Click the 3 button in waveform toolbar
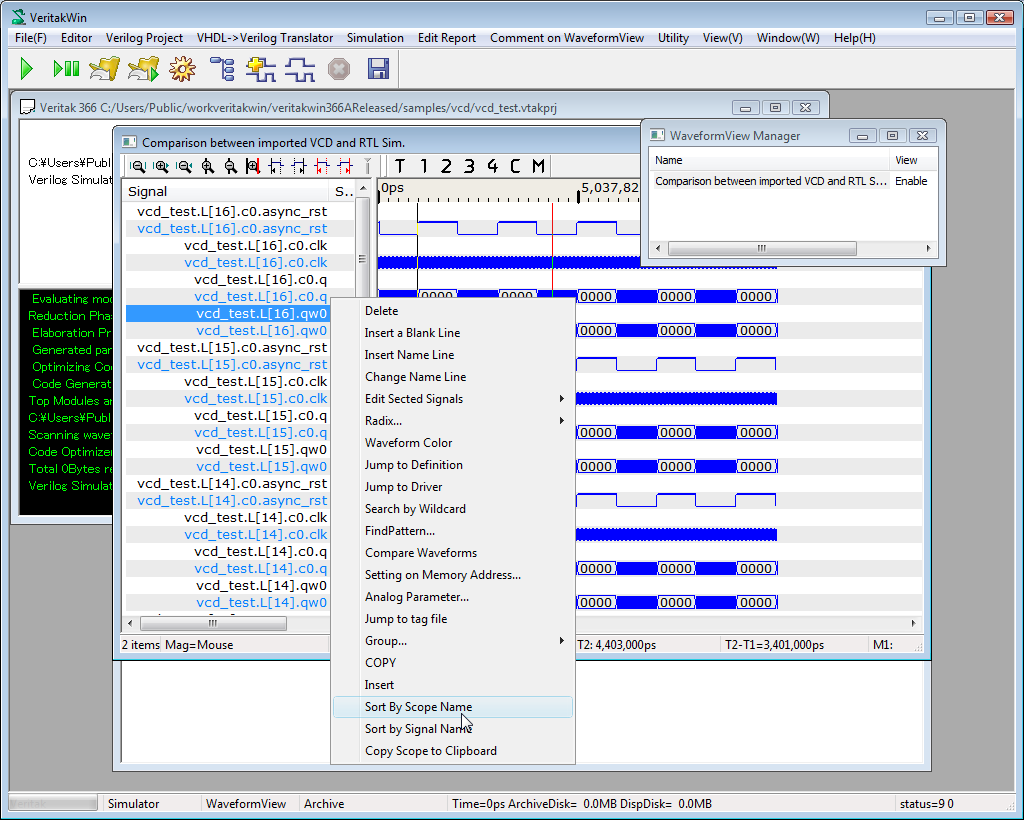The image size is (1024, 820). pos(469,166)
